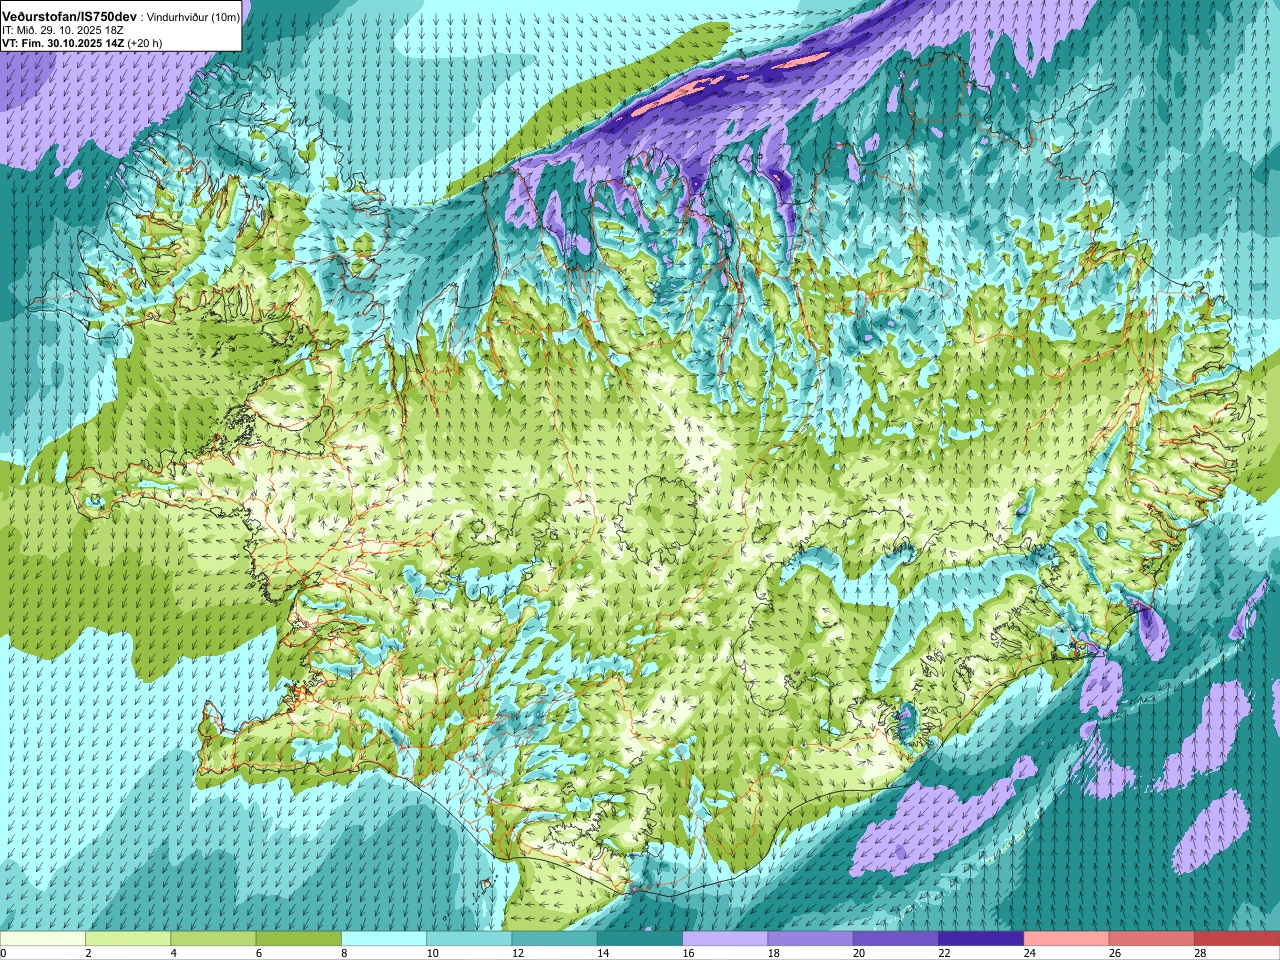Choose the 16–18 light purple legend swatch
The image size is (1280, 960).
click(725, 939)
